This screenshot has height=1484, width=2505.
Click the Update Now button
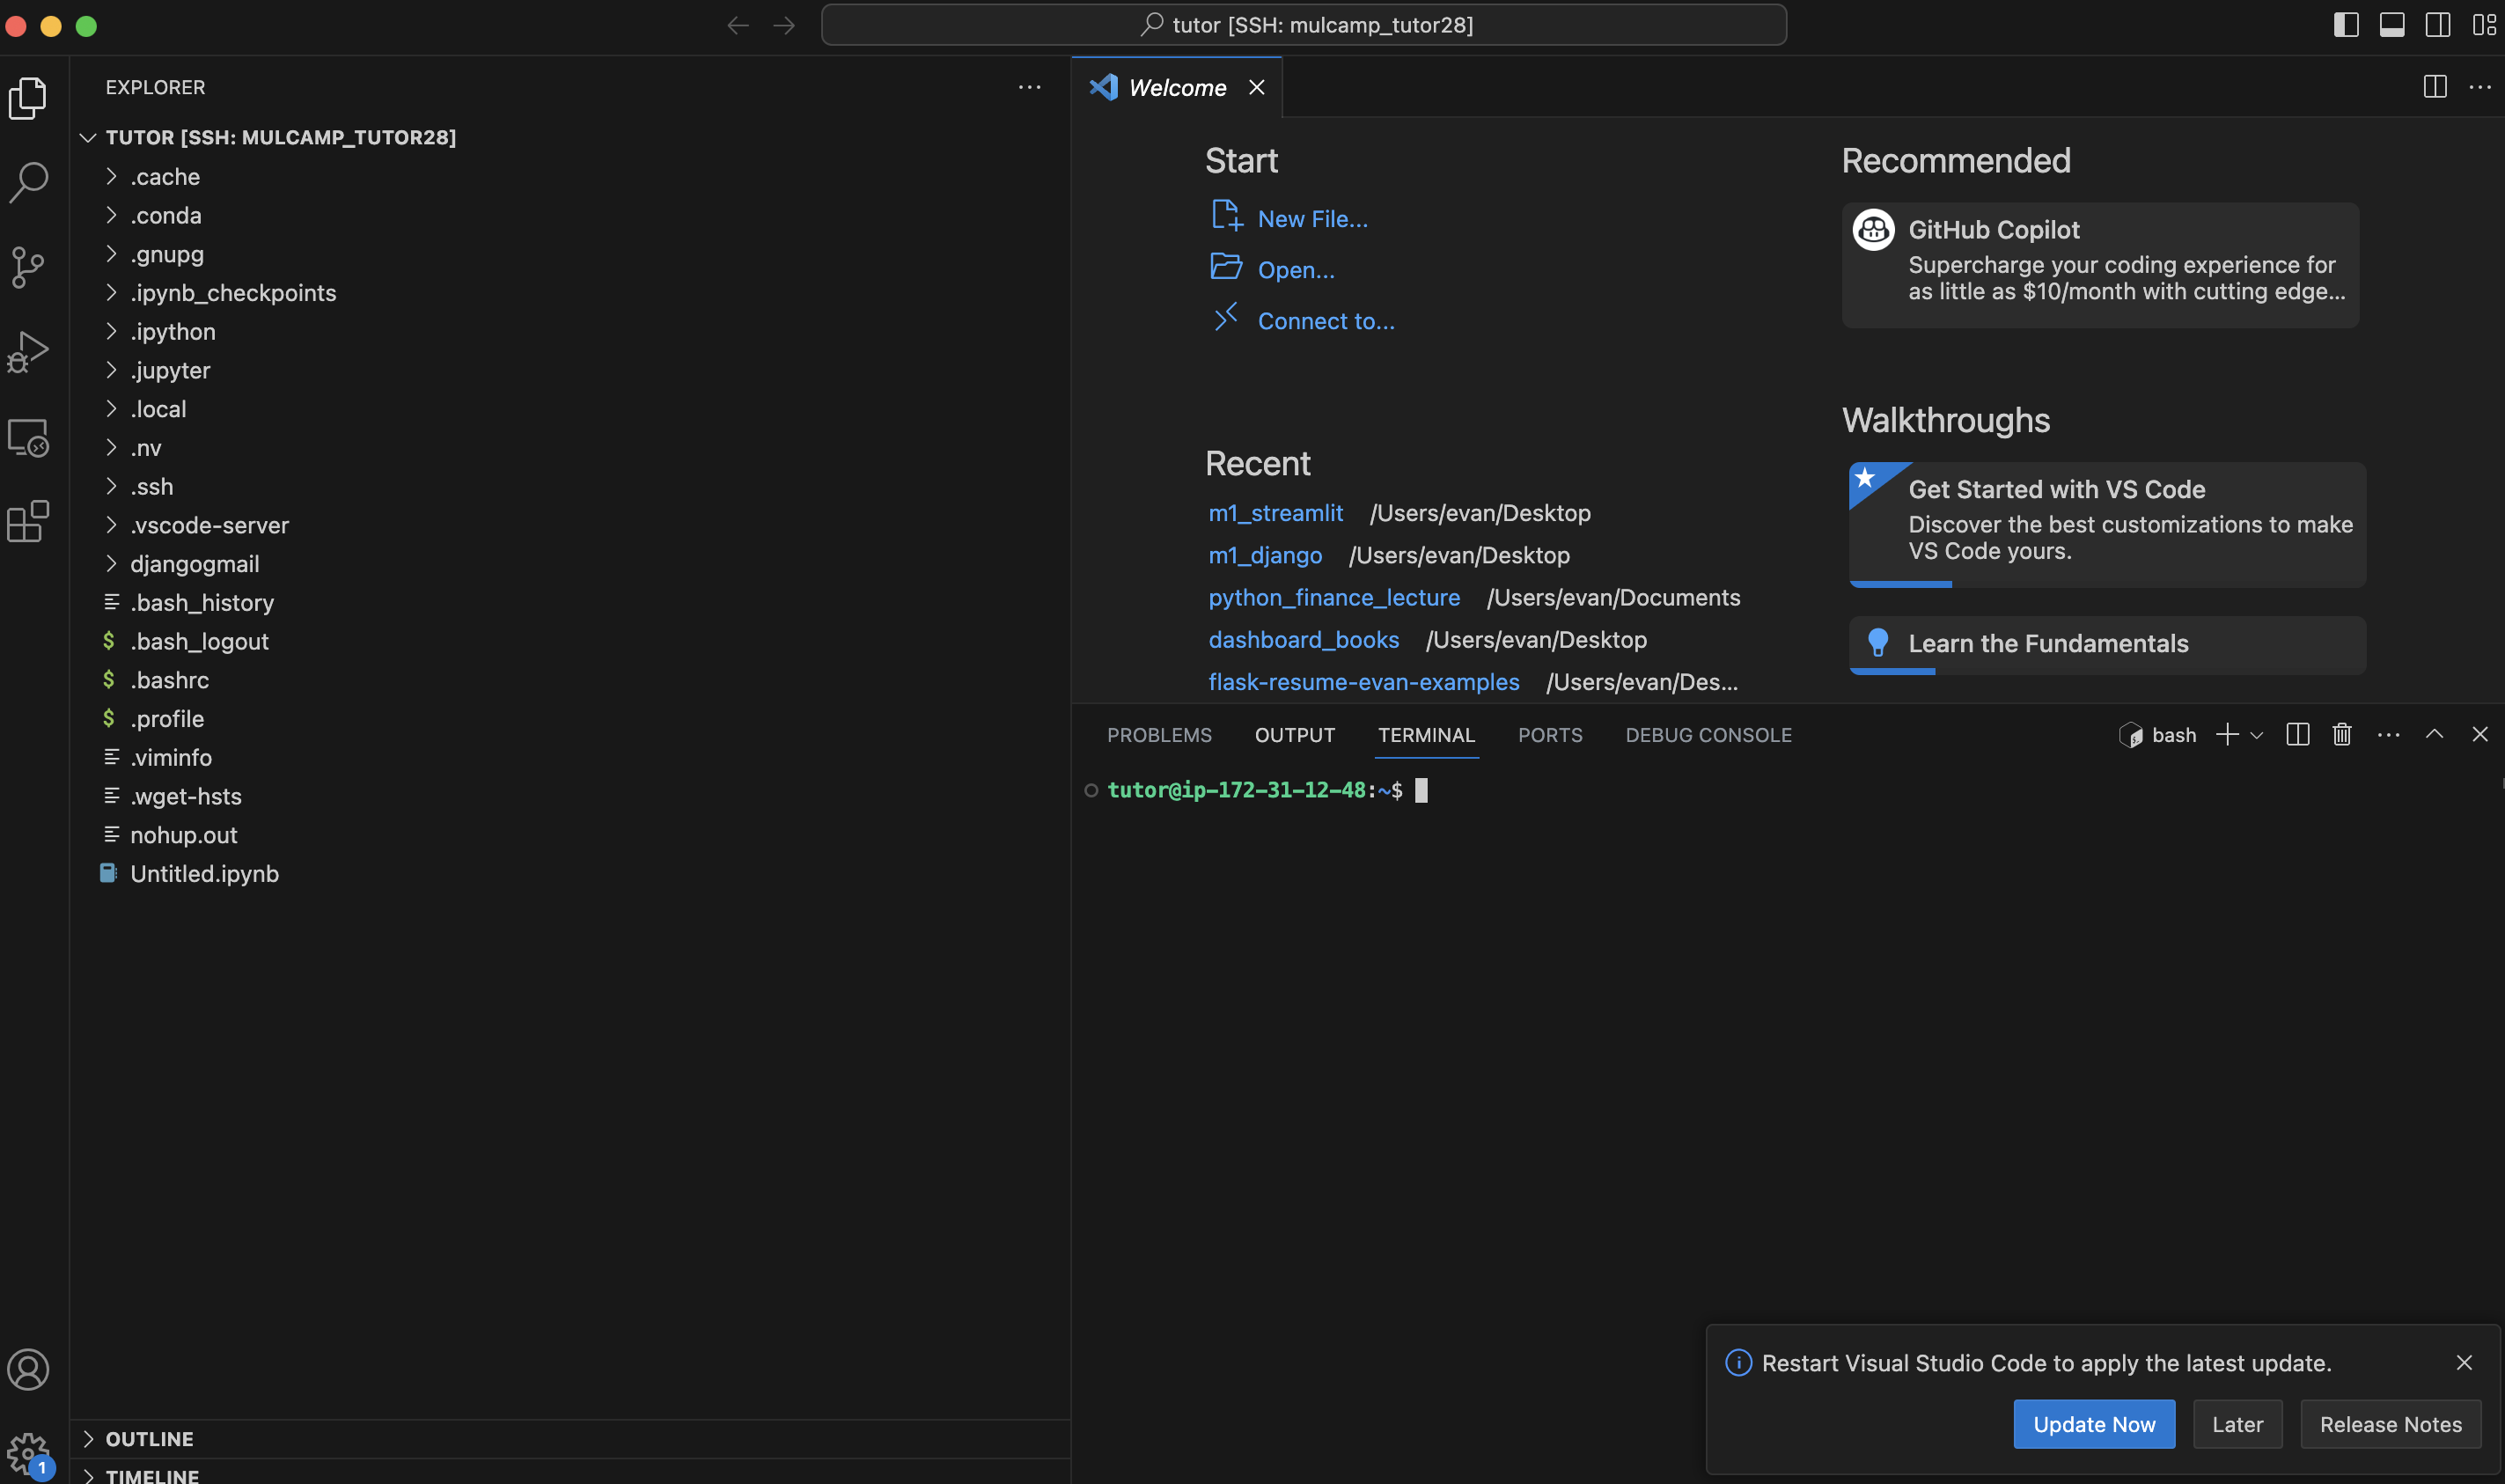tap(2094, 1424)
